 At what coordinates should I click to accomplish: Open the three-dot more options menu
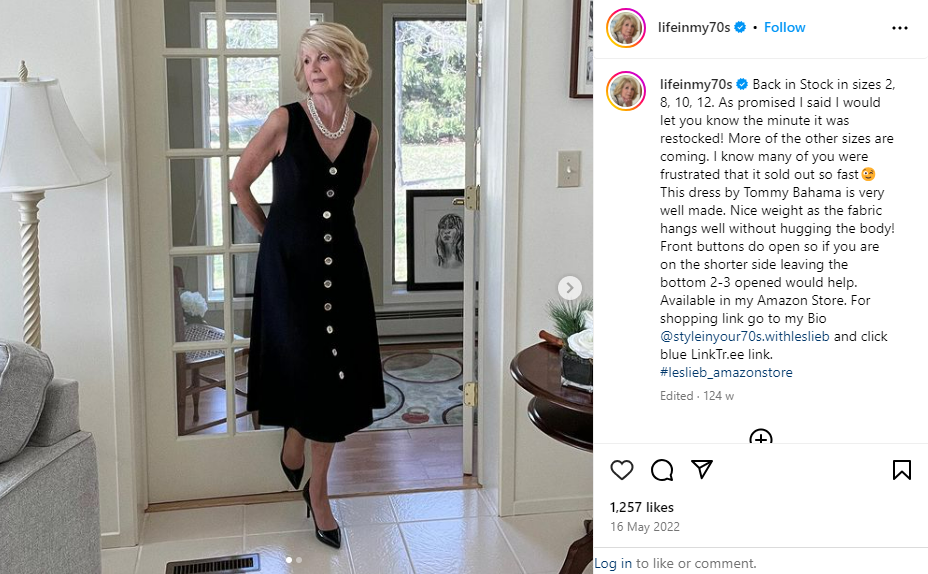coord(900,28)
